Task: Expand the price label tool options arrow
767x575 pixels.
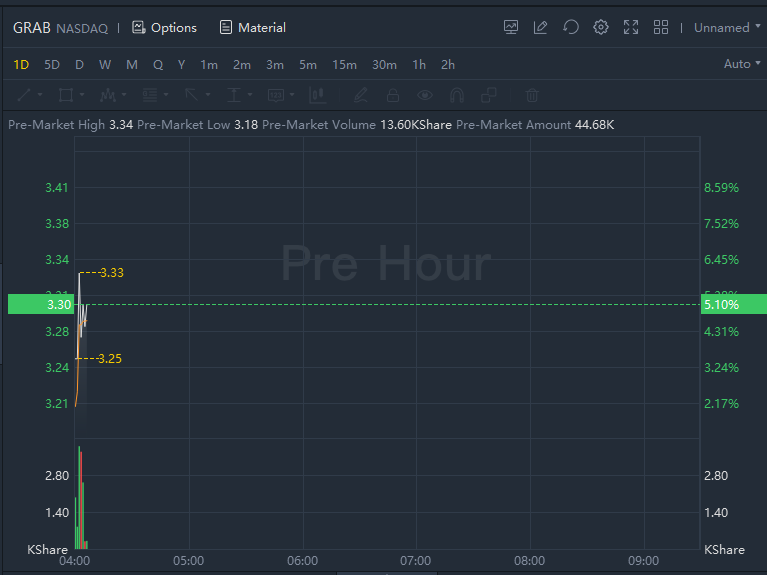Action: tap(292, 94)
